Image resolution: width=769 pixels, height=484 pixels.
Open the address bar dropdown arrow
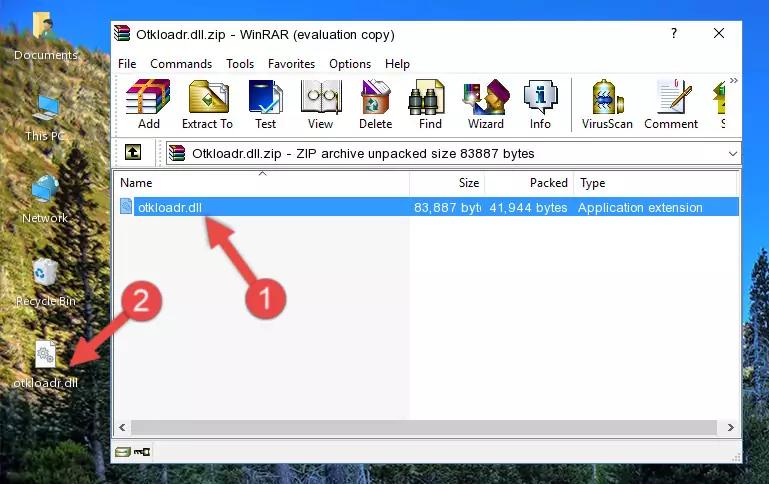732,154
